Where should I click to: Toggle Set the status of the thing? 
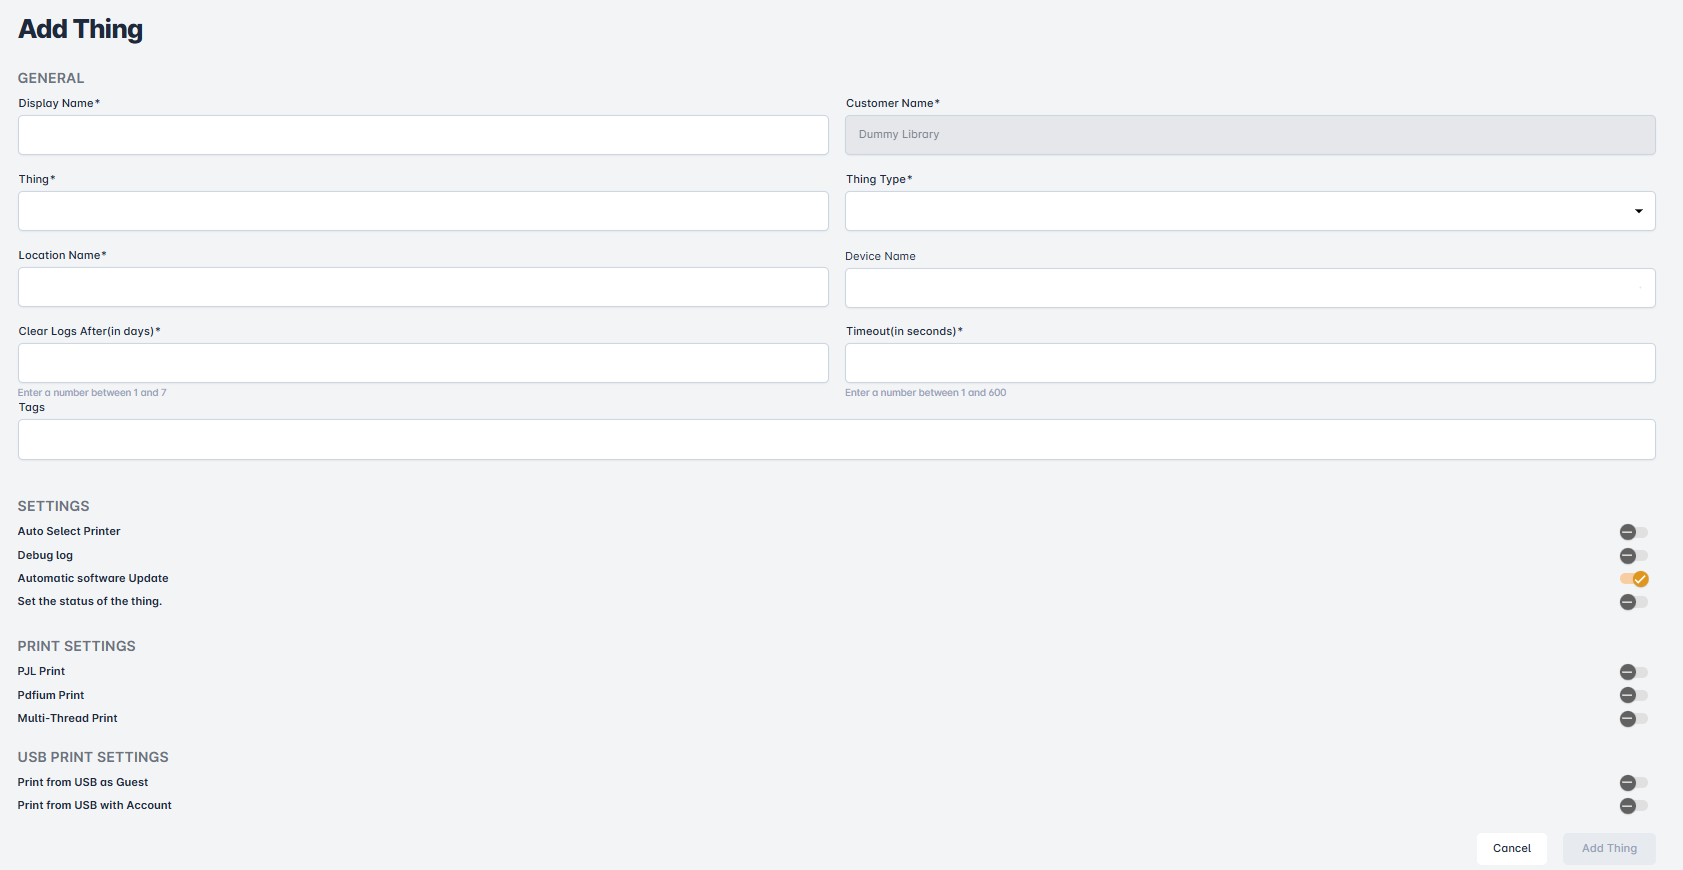(x=1633, y=602)
